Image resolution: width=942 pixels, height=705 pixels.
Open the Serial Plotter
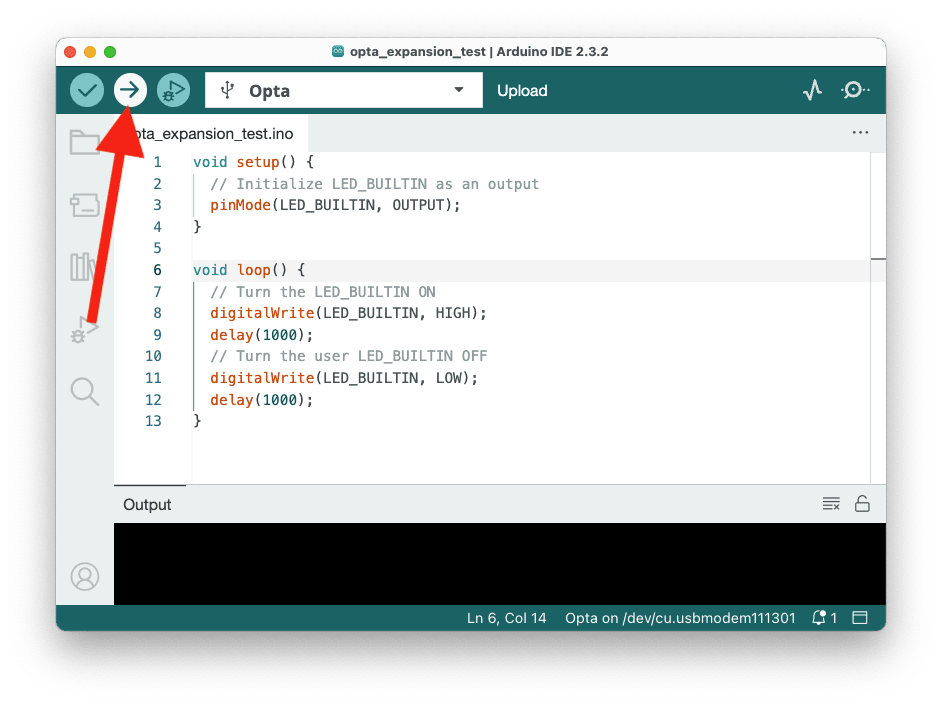(812, 90)
